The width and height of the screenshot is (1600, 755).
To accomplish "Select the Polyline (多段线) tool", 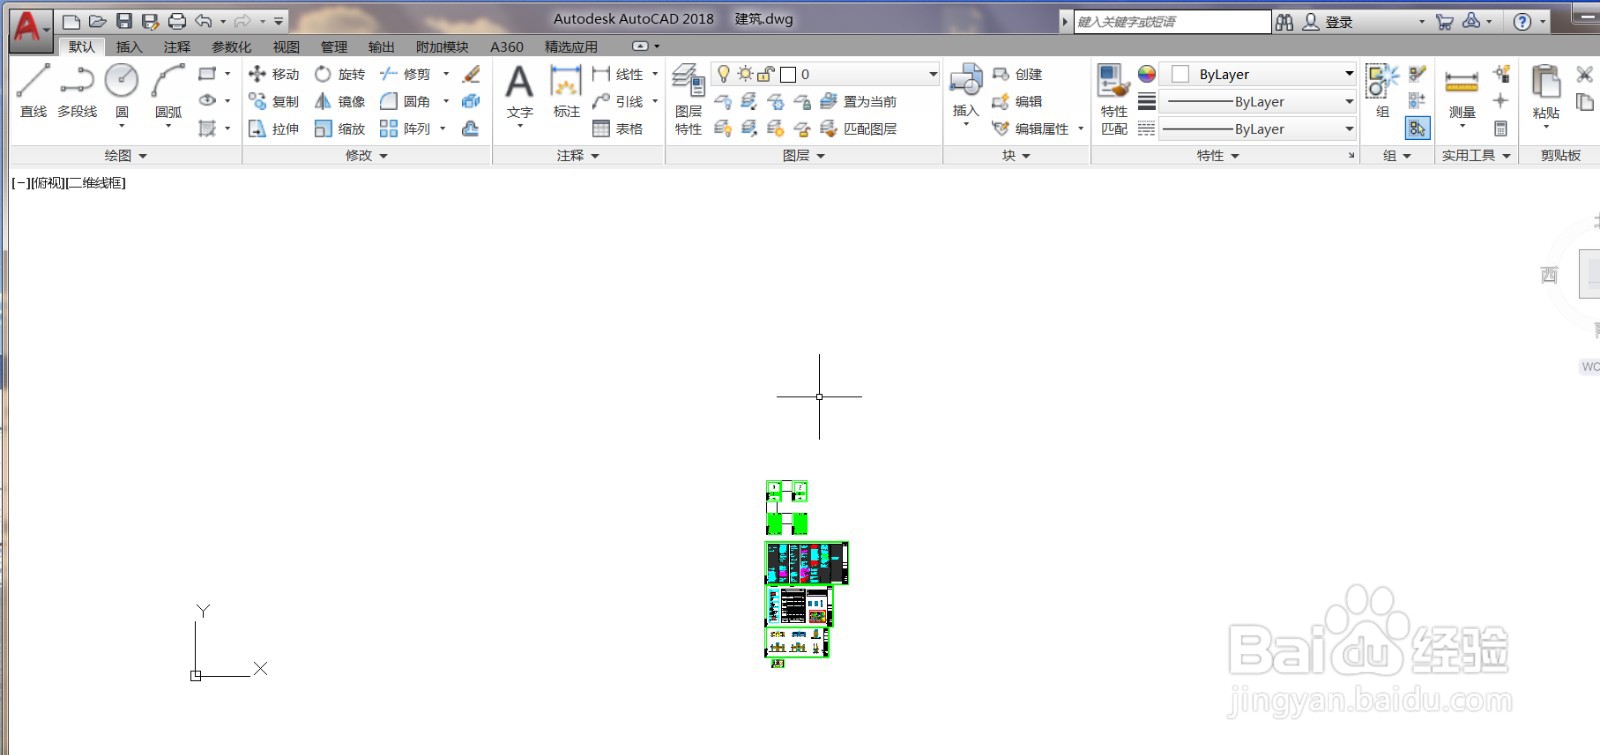I will pos(77,91).
